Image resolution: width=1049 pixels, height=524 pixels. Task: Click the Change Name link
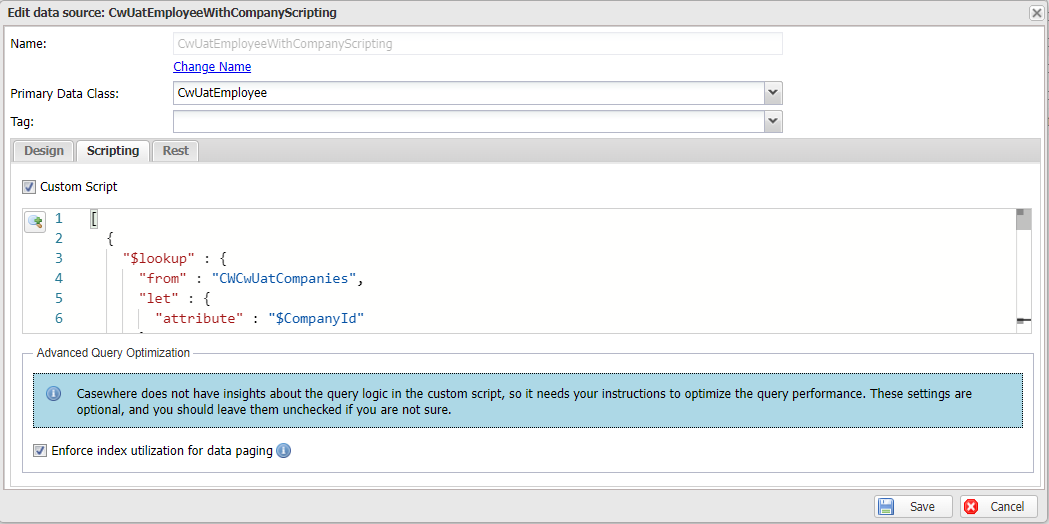point(212,67)
